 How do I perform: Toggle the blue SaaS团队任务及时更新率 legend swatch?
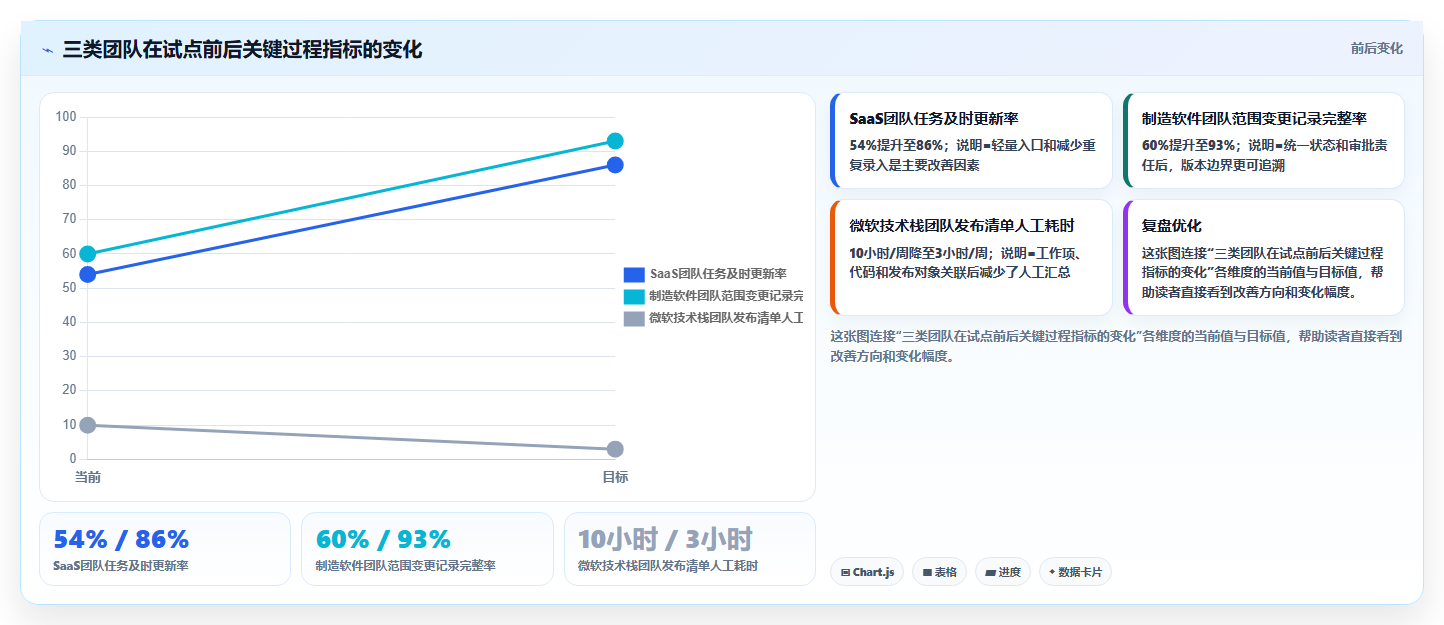tap(634, 274)
